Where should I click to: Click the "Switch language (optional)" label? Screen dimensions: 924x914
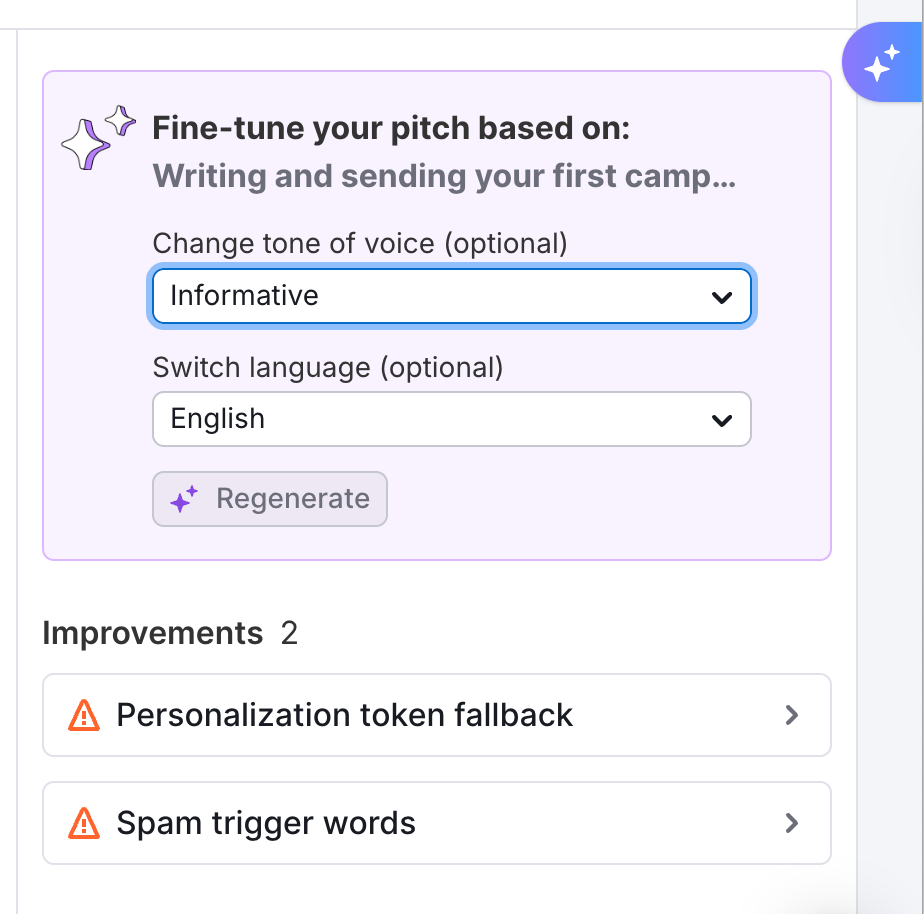[x=328, y=367]
